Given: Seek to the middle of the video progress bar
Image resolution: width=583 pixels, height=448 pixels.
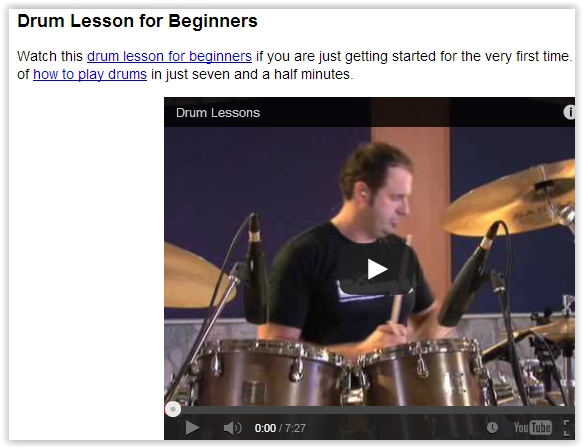Looking at the screenshot, I should pos(370,410).
